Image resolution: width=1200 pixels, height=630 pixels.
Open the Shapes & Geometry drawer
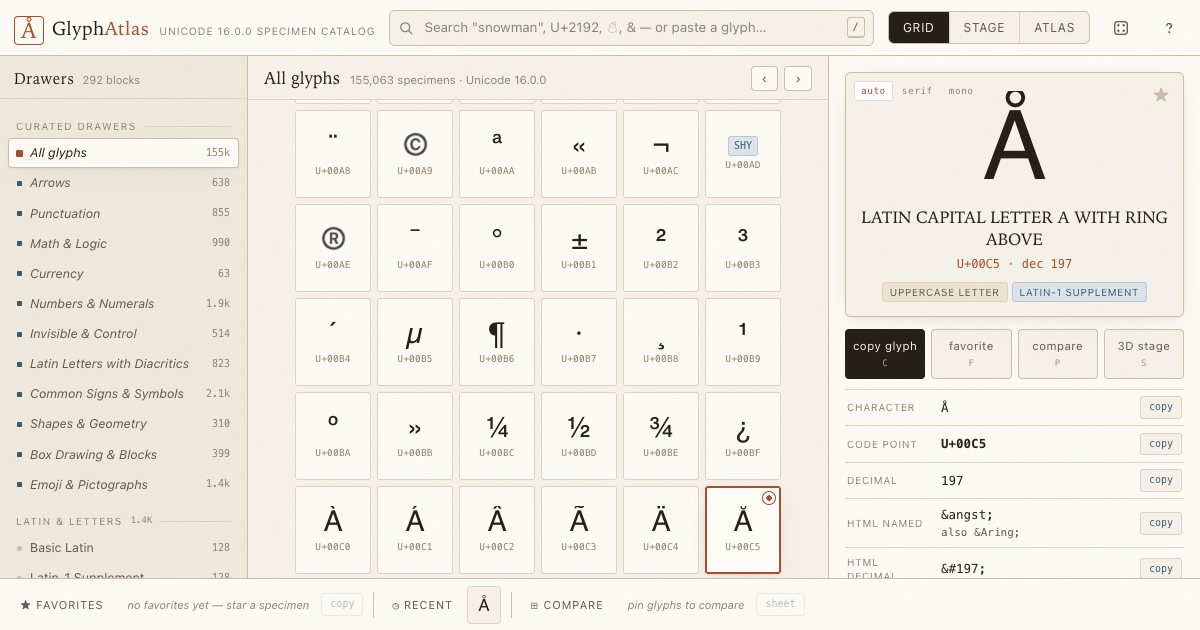124,423
